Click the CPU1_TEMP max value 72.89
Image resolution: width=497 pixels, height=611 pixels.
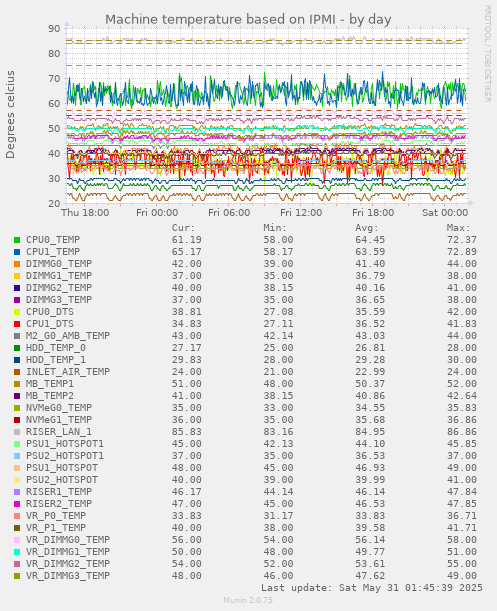click(x=462, y=252)
